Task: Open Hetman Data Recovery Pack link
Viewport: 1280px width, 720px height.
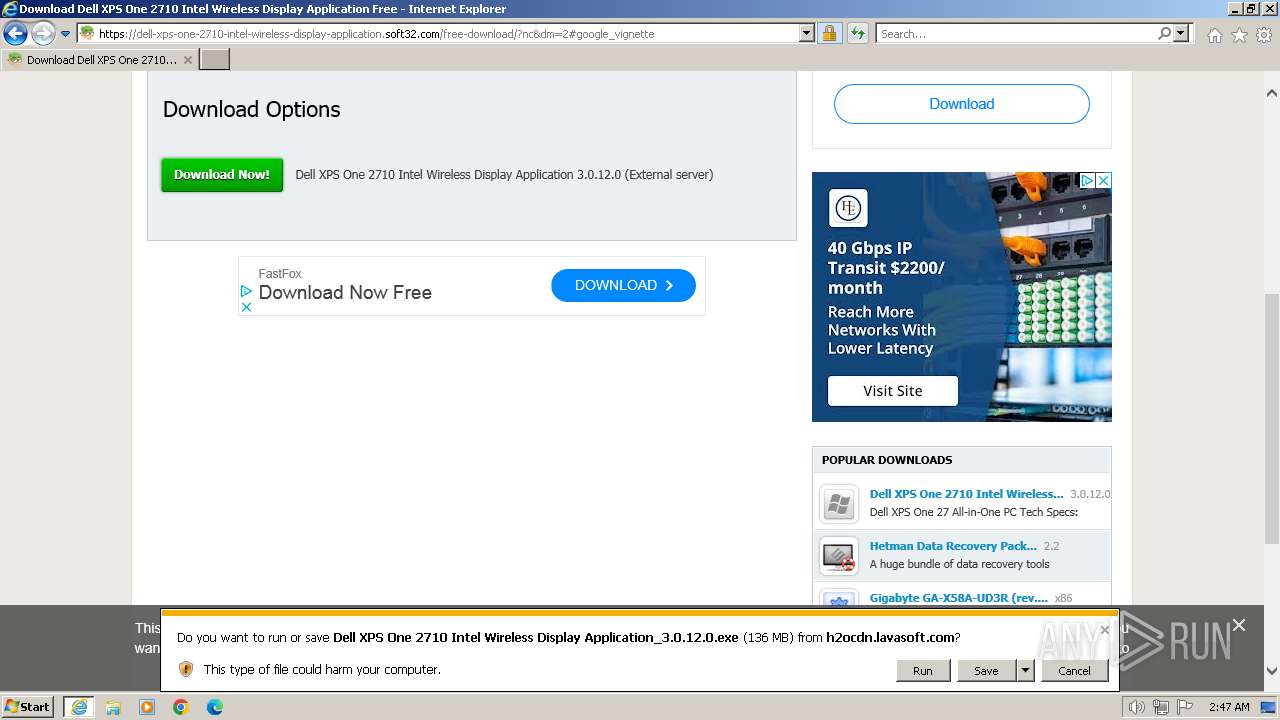Action: pos(953,546)
